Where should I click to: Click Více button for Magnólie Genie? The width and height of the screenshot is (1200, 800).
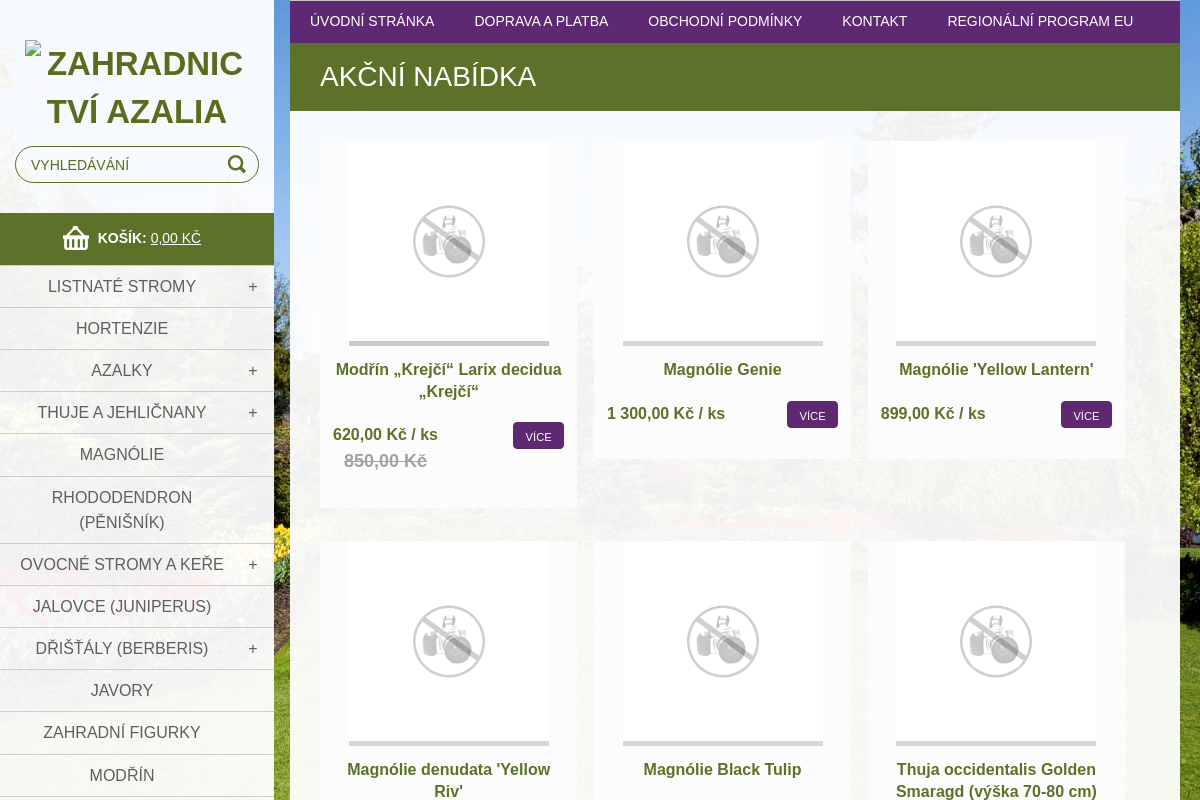(812, 415)
